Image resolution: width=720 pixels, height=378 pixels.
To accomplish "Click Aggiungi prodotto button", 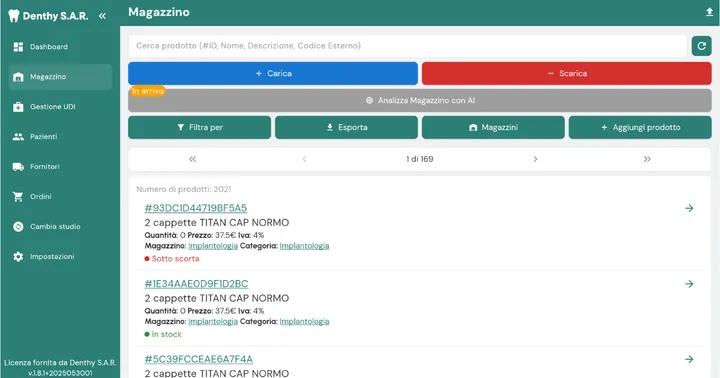I will (x=640, y=127).
